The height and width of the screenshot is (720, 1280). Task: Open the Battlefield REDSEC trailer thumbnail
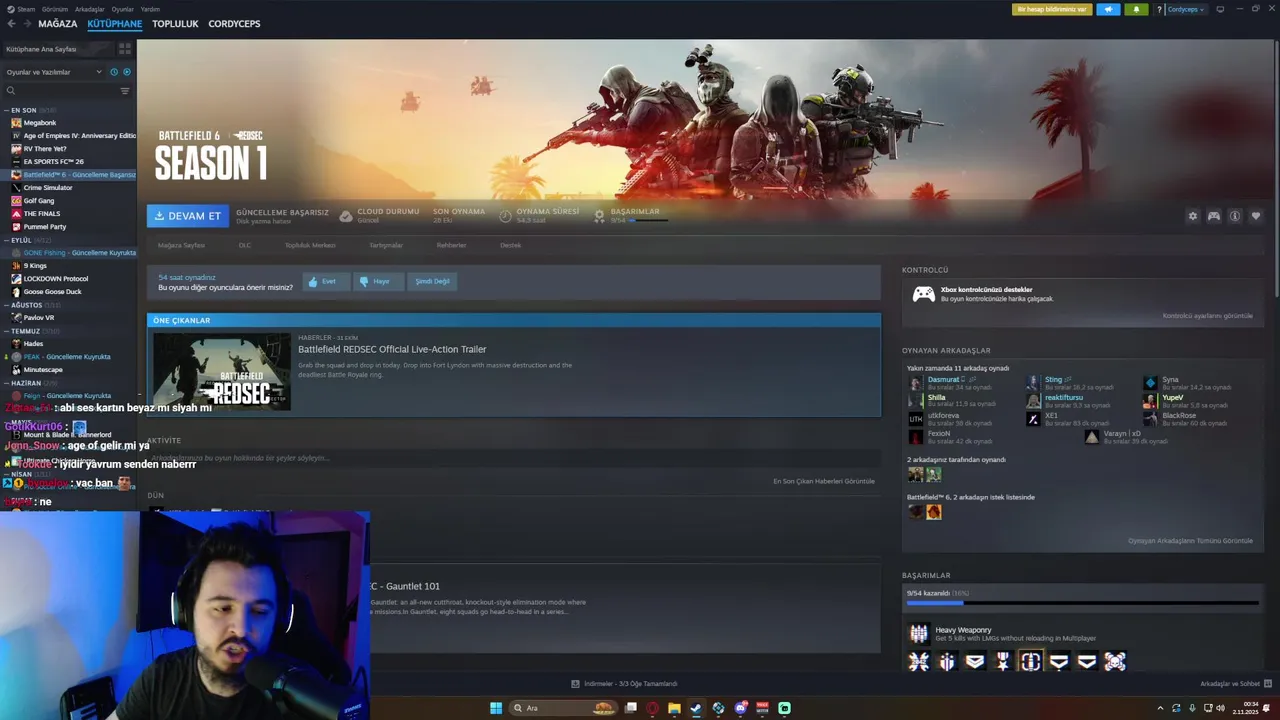(x=221, y=371)
